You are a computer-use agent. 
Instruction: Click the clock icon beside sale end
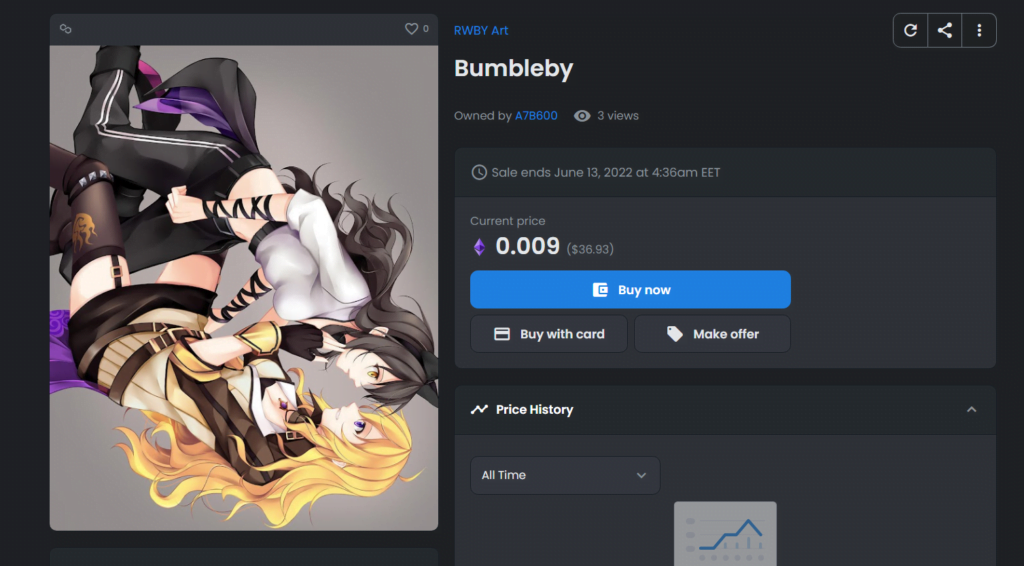tap(479, 172)
